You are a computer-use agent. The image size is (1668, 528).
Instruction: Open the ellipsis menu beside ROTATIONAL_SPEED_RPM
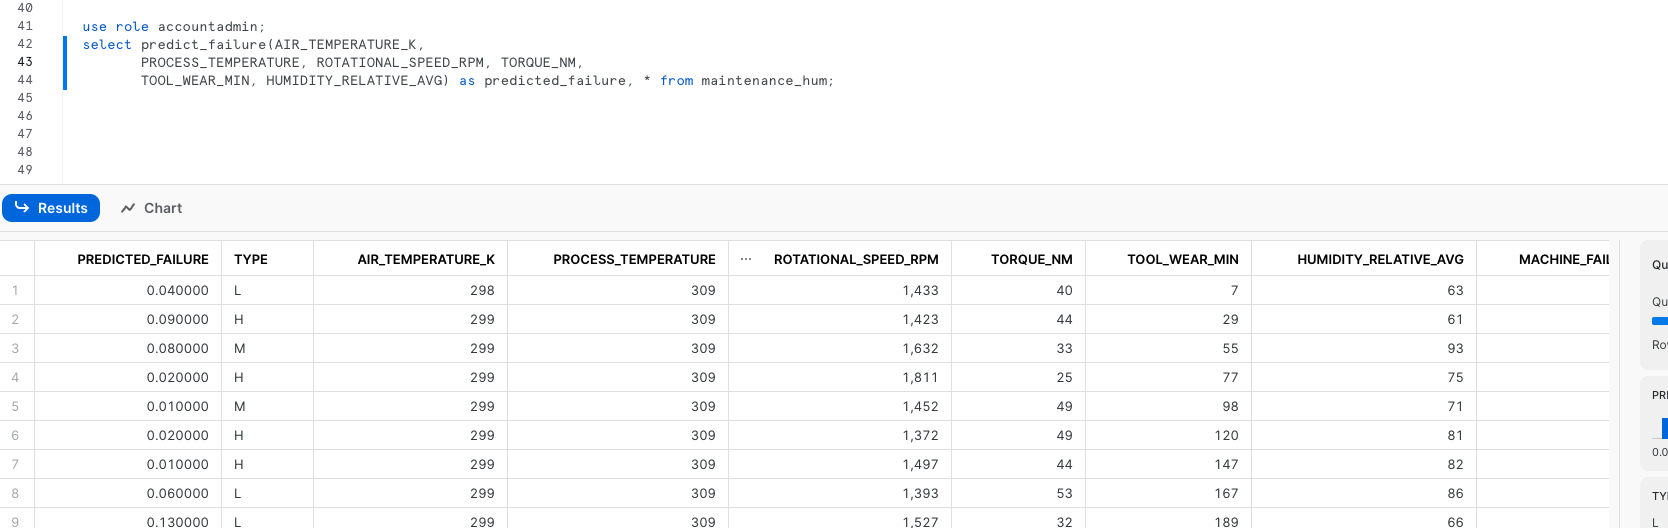(x=746, y=259)
